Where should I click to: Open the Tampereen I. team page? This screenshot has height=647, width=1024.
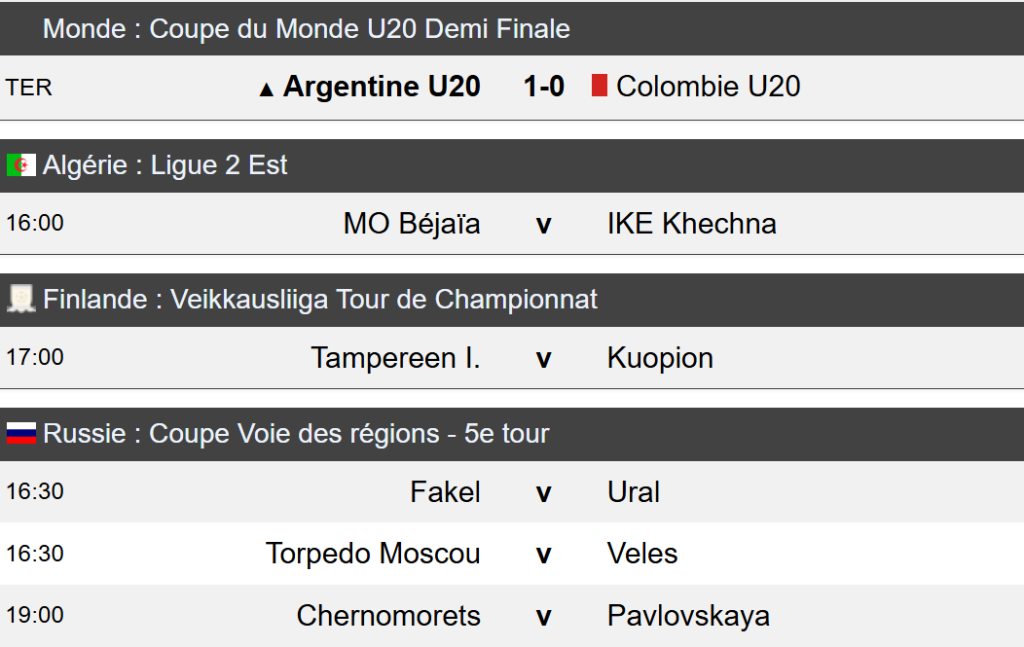pos(395,357)
